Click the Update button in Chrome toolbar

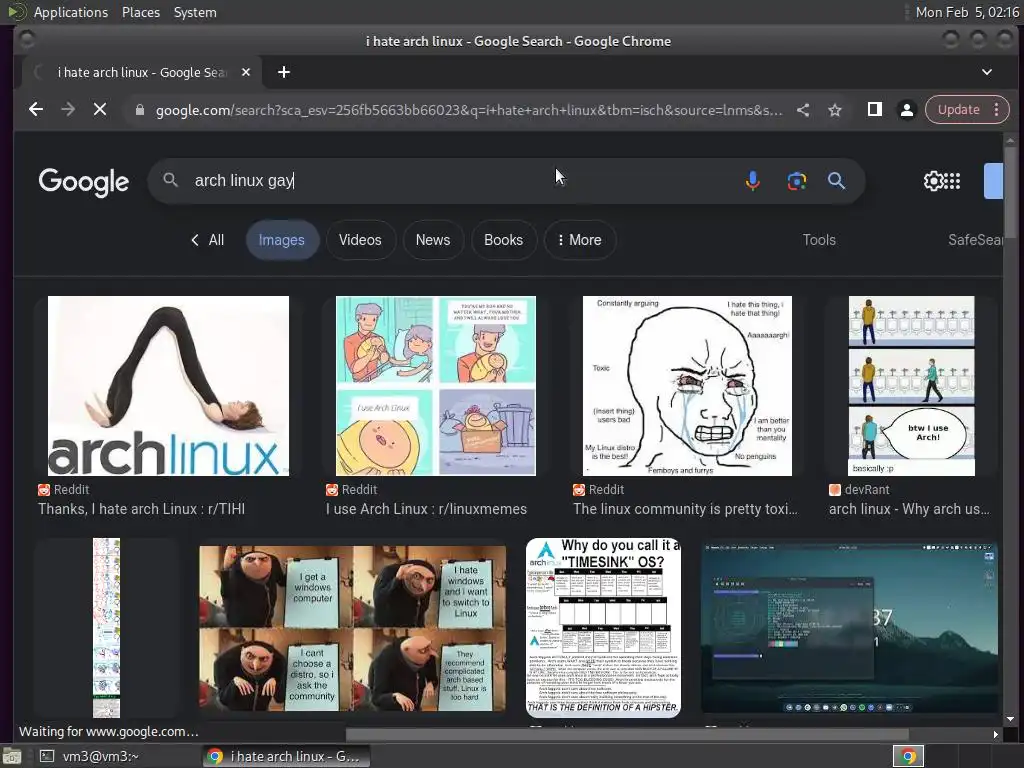point(958,110)
